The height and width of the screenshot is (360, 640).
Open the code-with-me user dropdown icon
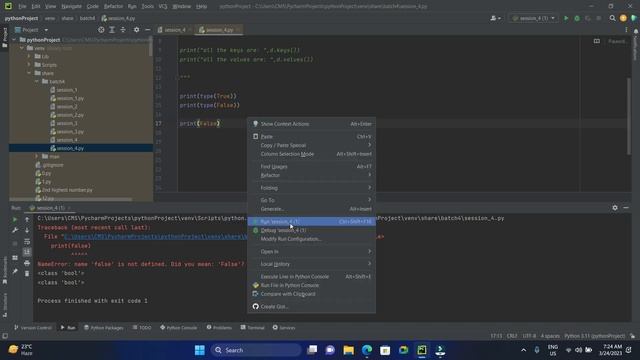(496, 18)
